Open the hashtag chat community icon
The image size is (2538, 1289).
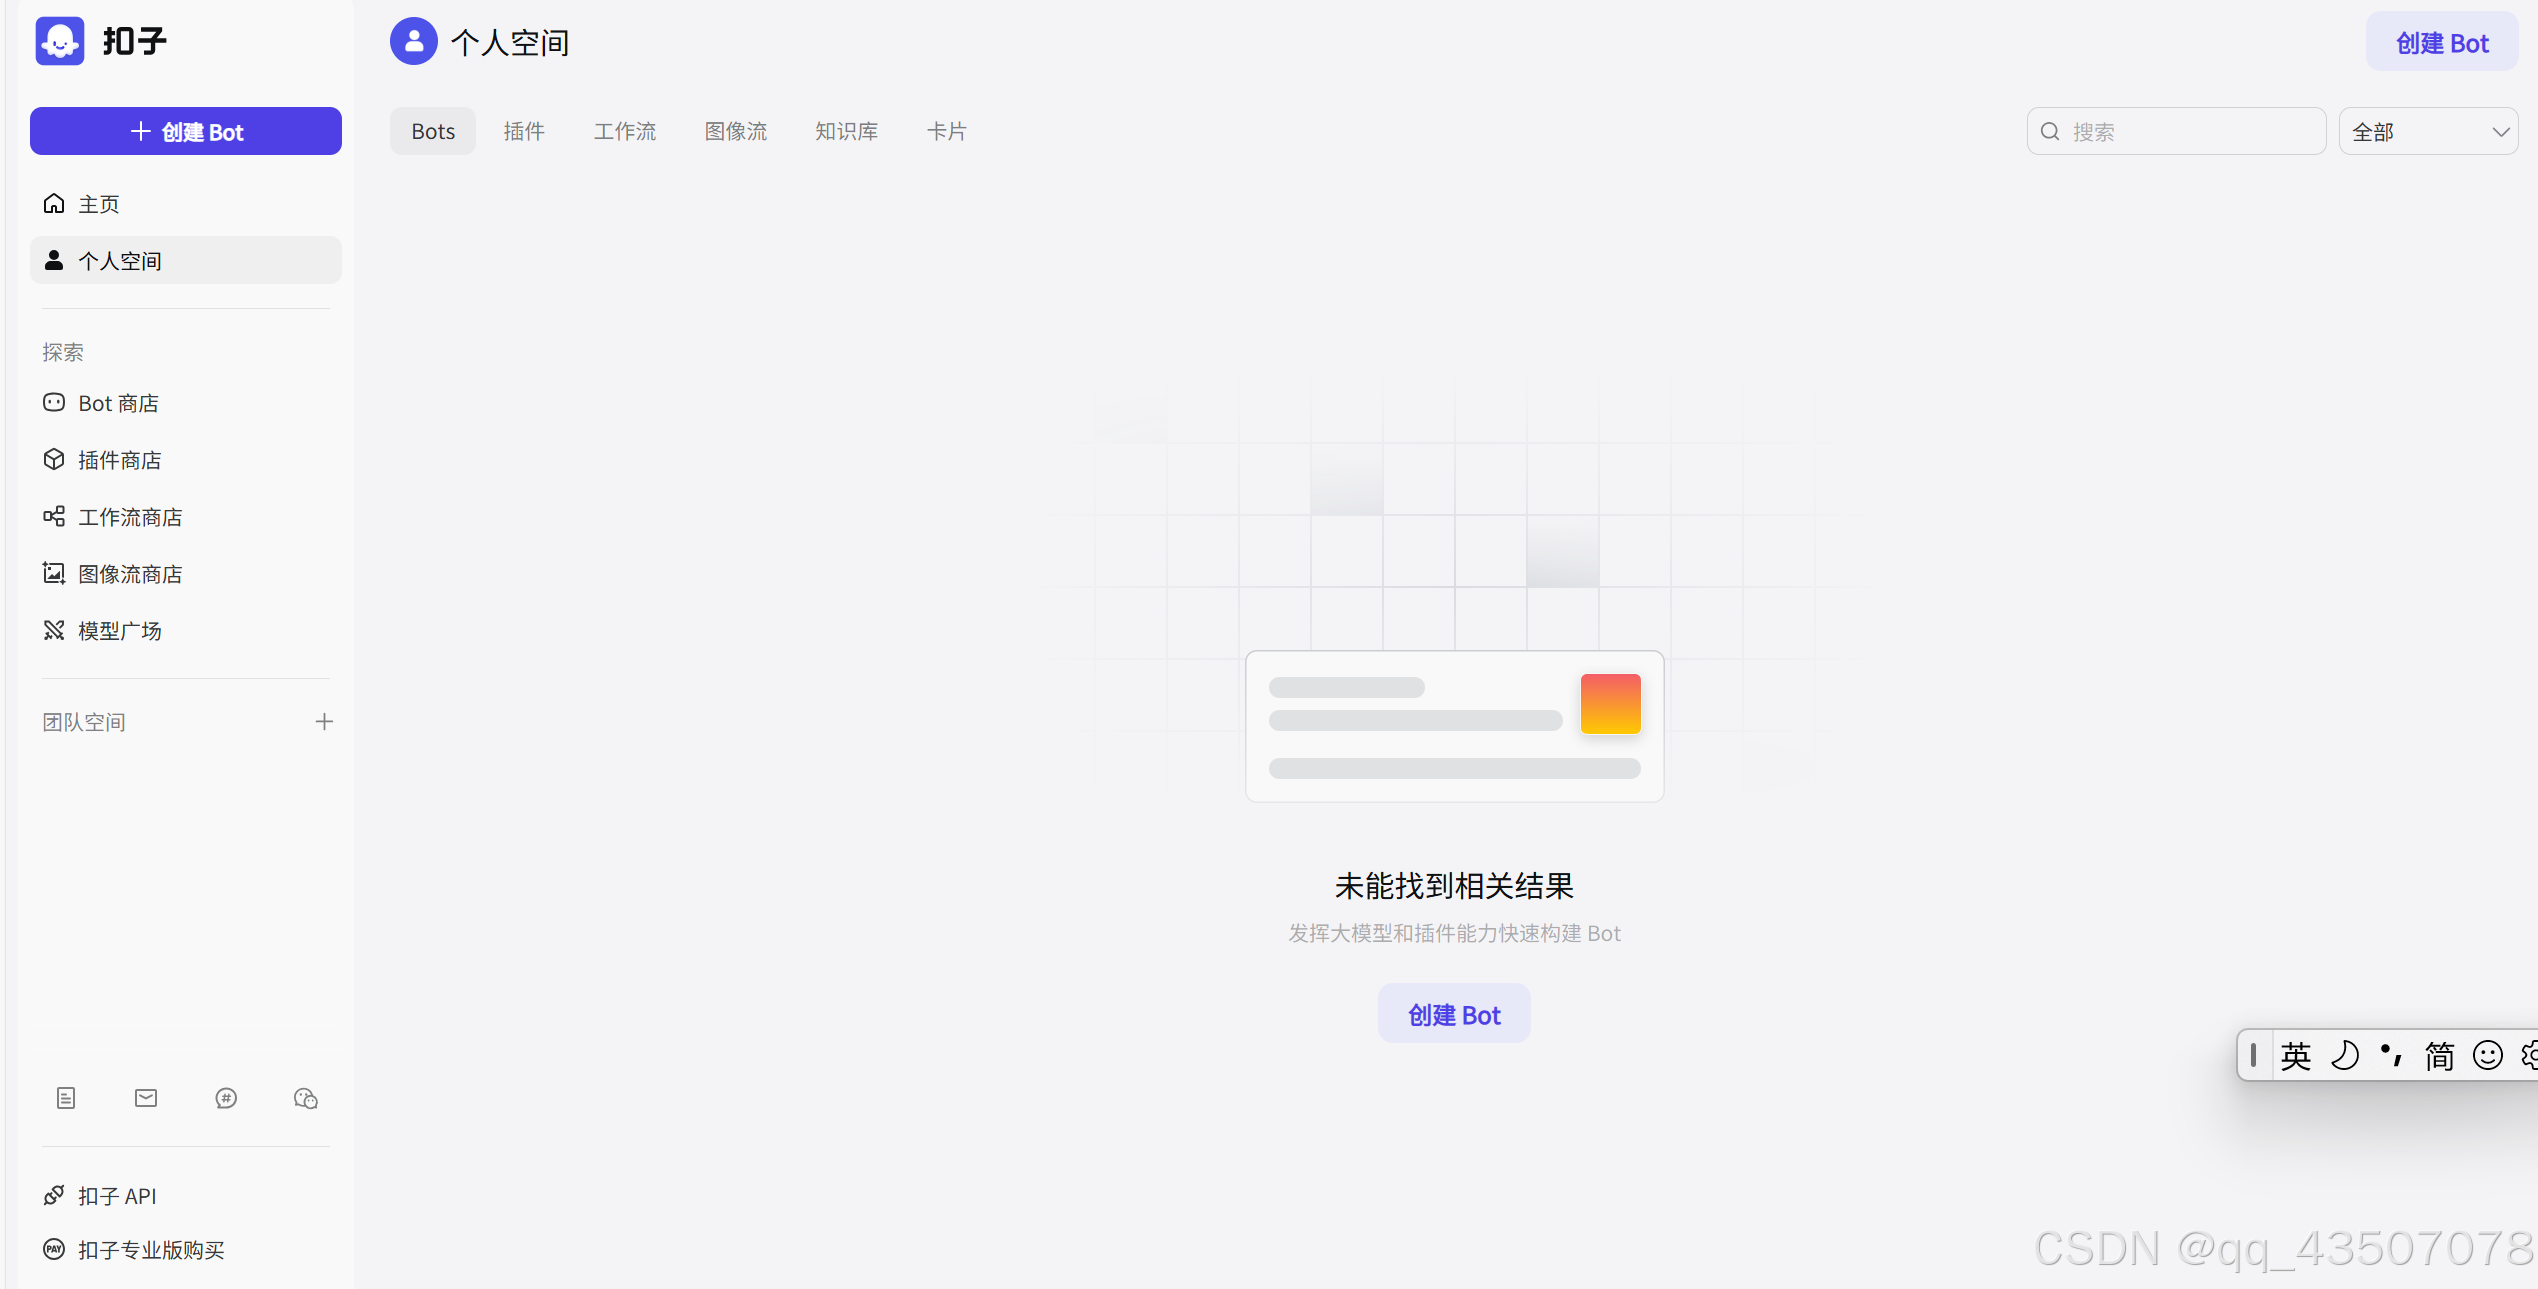226,1098
